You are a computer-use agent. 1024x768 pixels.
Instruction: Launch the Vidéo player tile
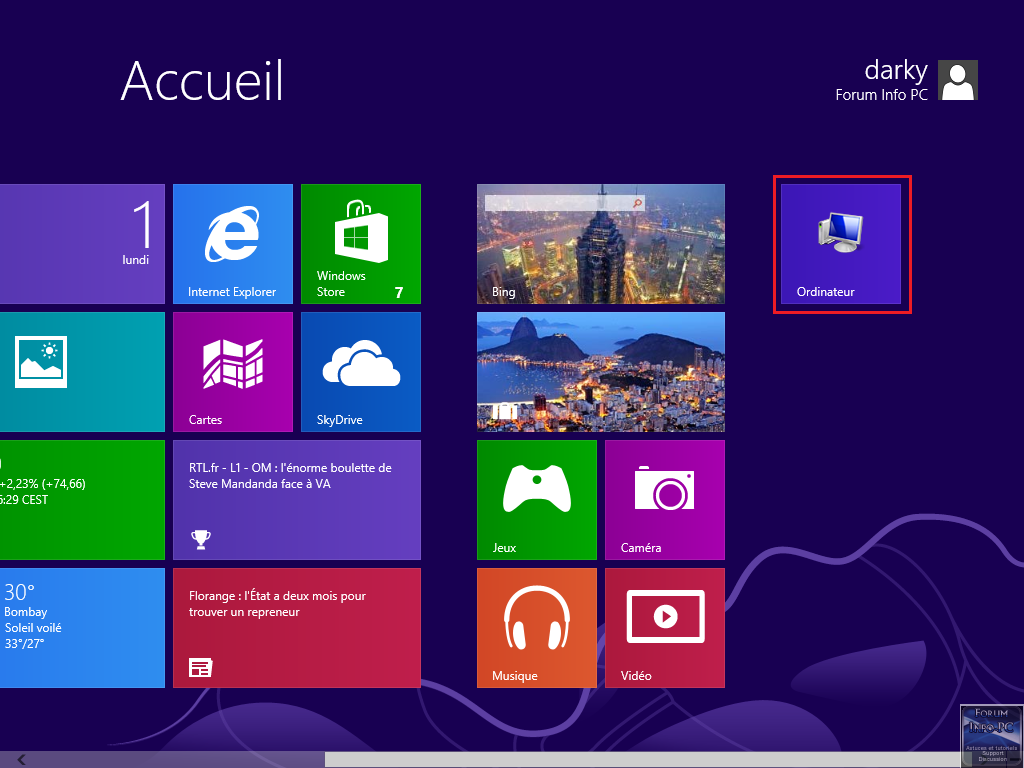coord(664,627)
